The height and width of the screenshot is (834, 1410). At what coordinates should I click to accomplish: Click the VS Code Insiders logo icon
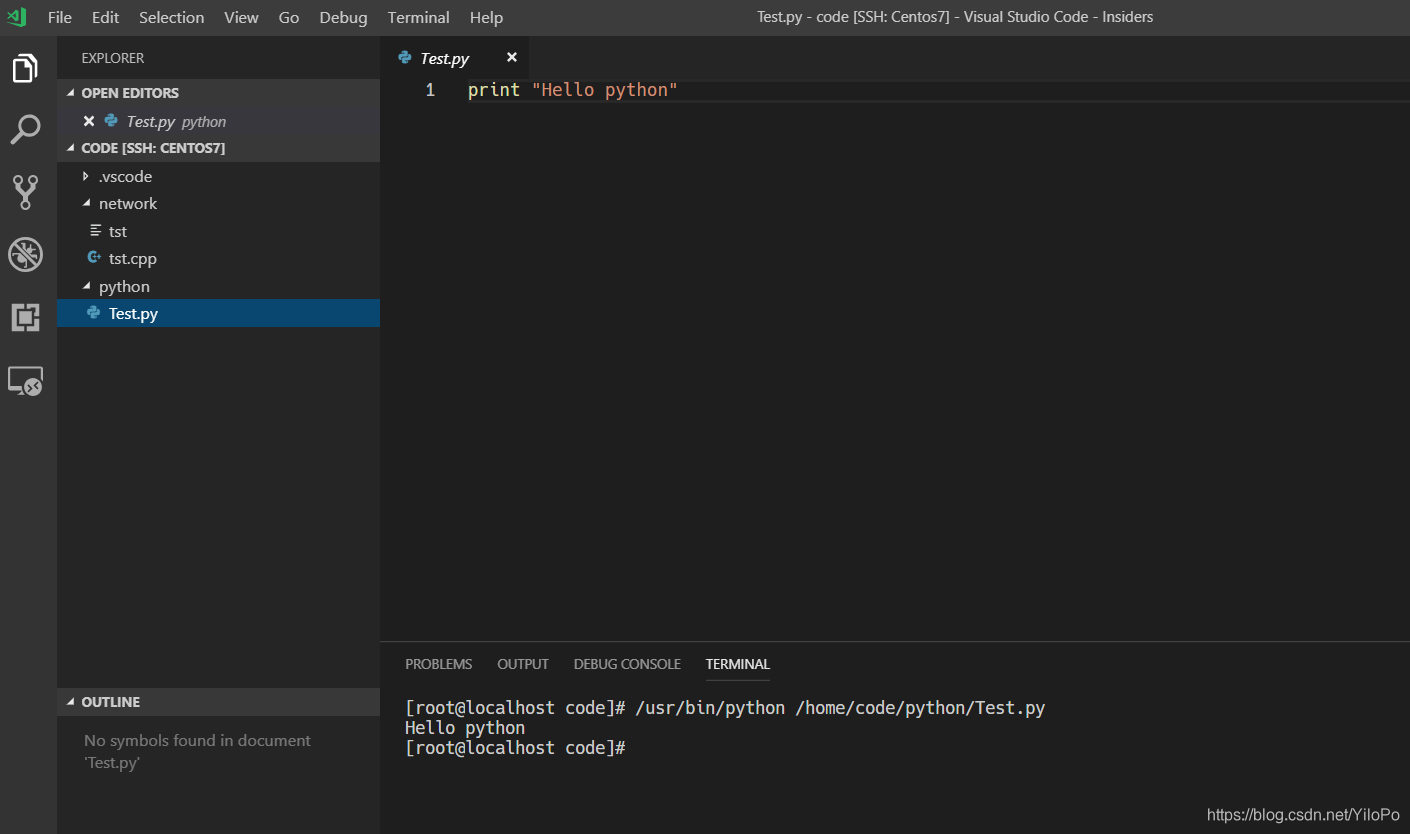16,17
